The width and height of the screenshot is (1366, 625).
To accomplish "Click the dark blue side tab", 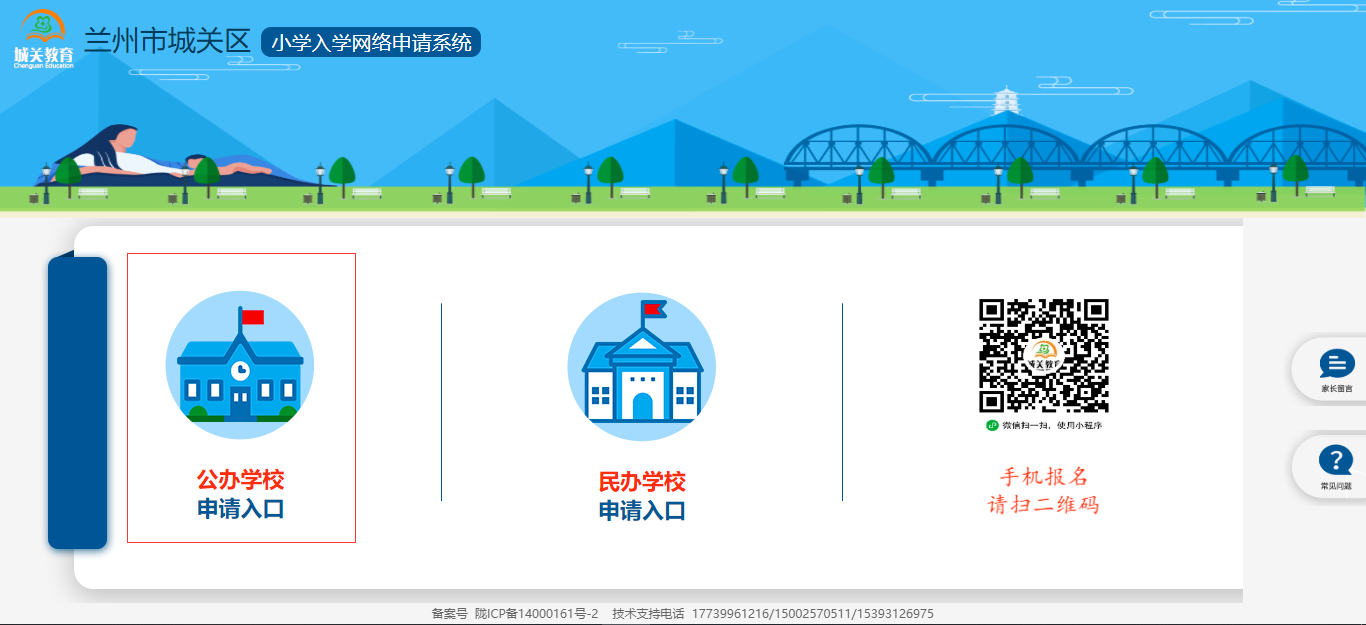I will [77, 402].
